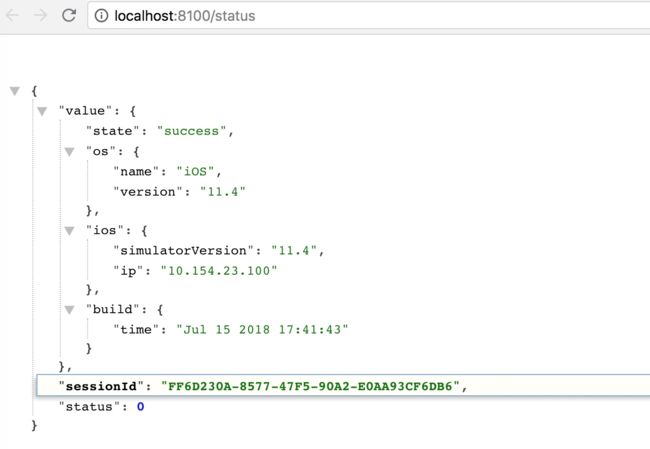Click the "11.4" version value

pyautogui.click(x=223, y=192)
